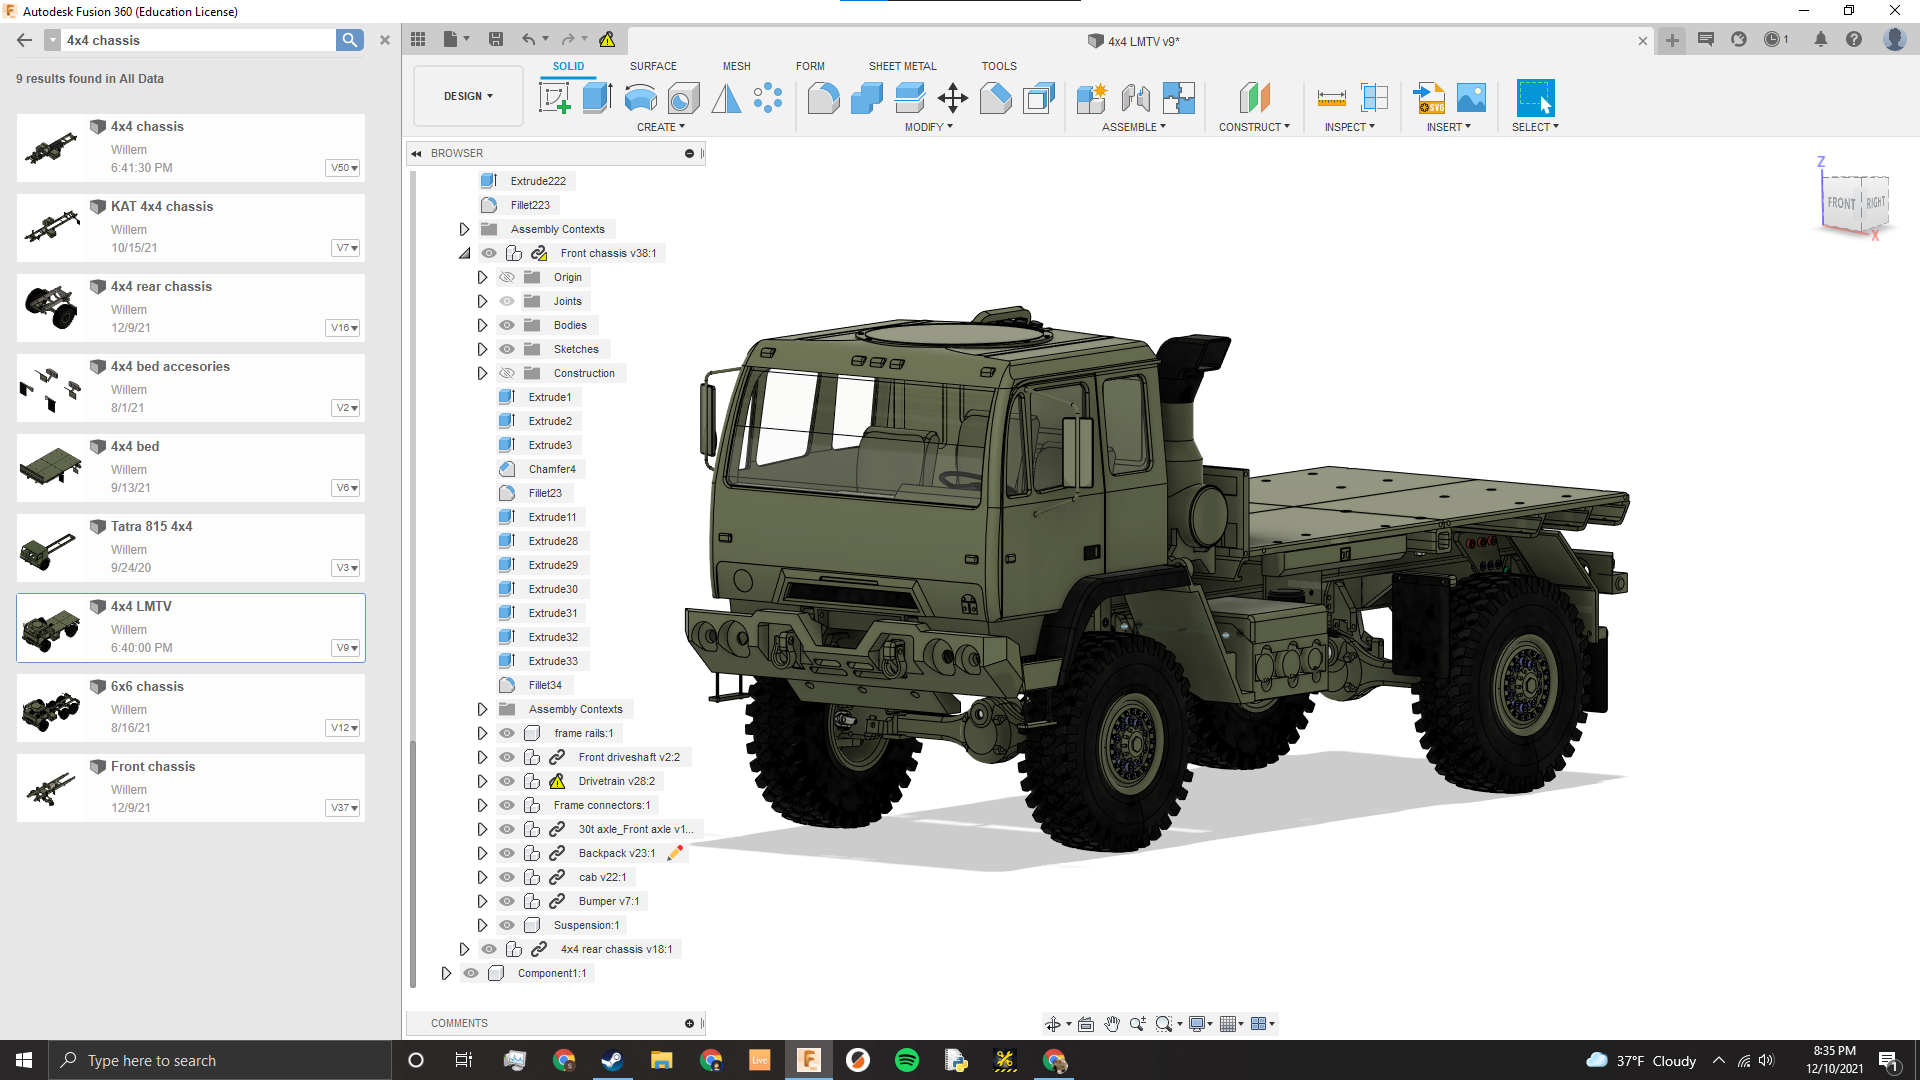
Task: Toggle visibility of Bodies folder
Action: coord(507,325)
